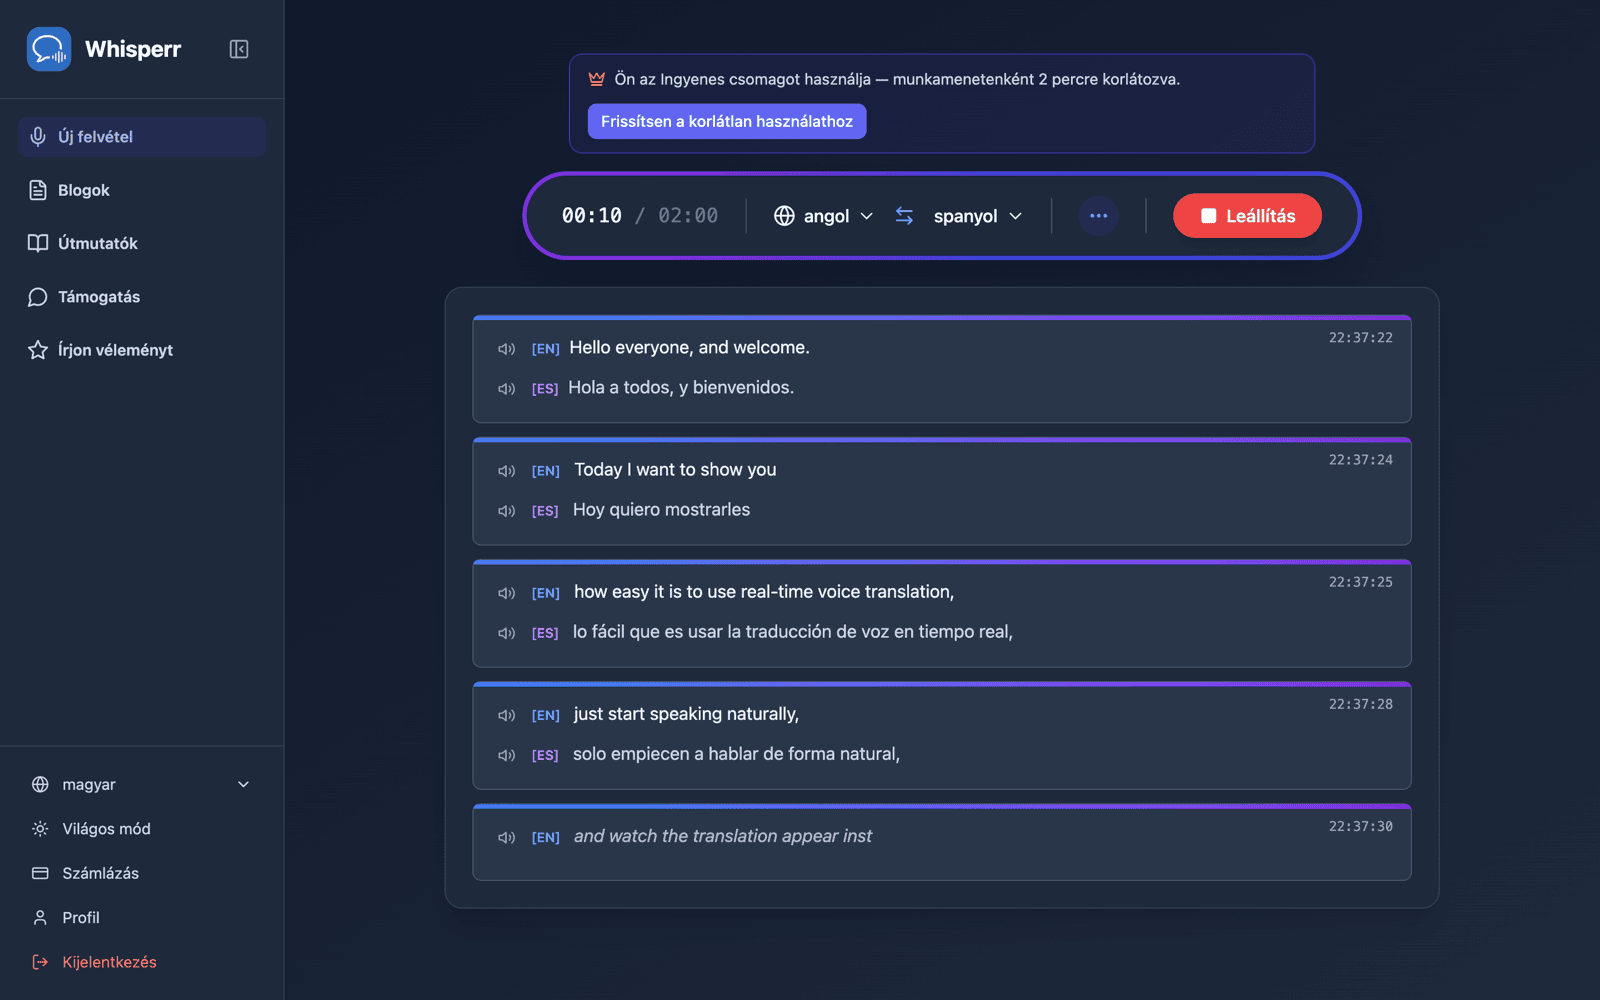1600x1000 pixels.
Task: Click the 22:37:24 timestamp
Action: [x=1360, y=460]
